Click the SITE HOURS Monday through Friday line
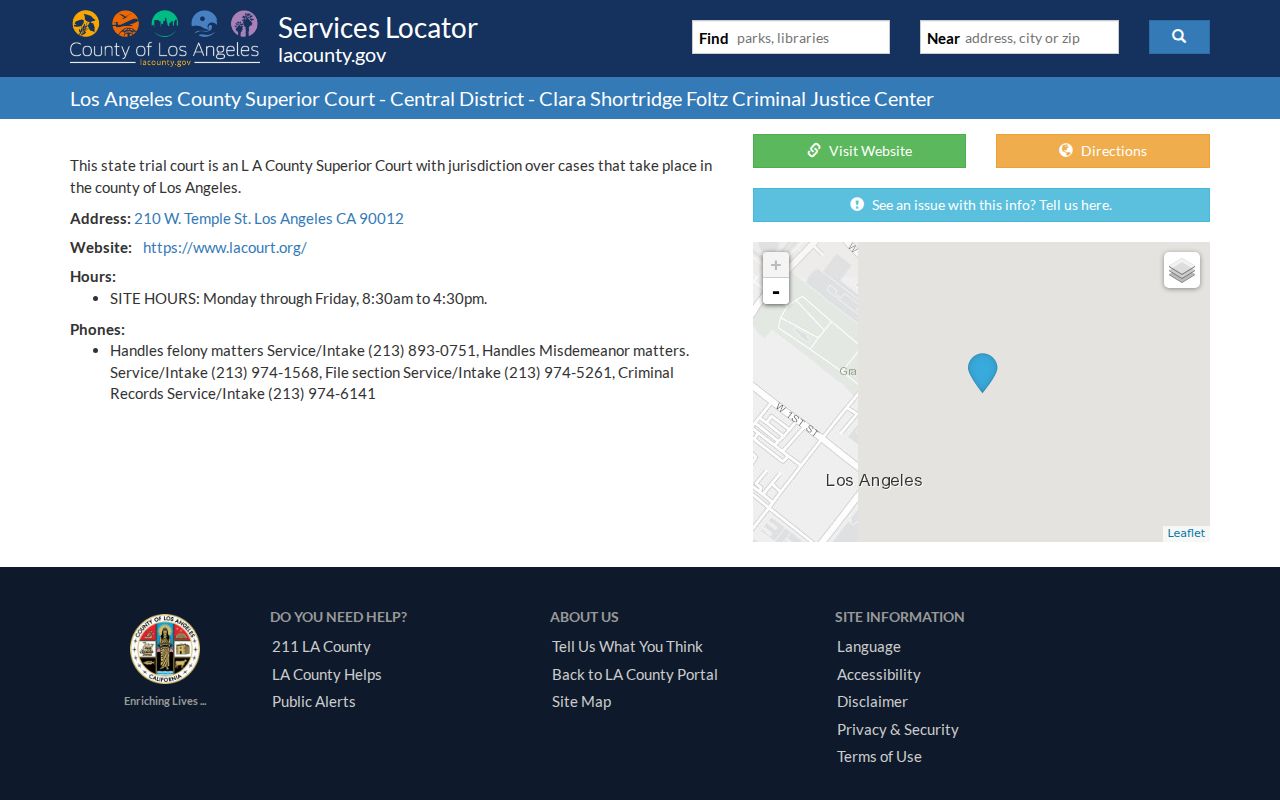The image size is (1280, 800). coord(298,298)
